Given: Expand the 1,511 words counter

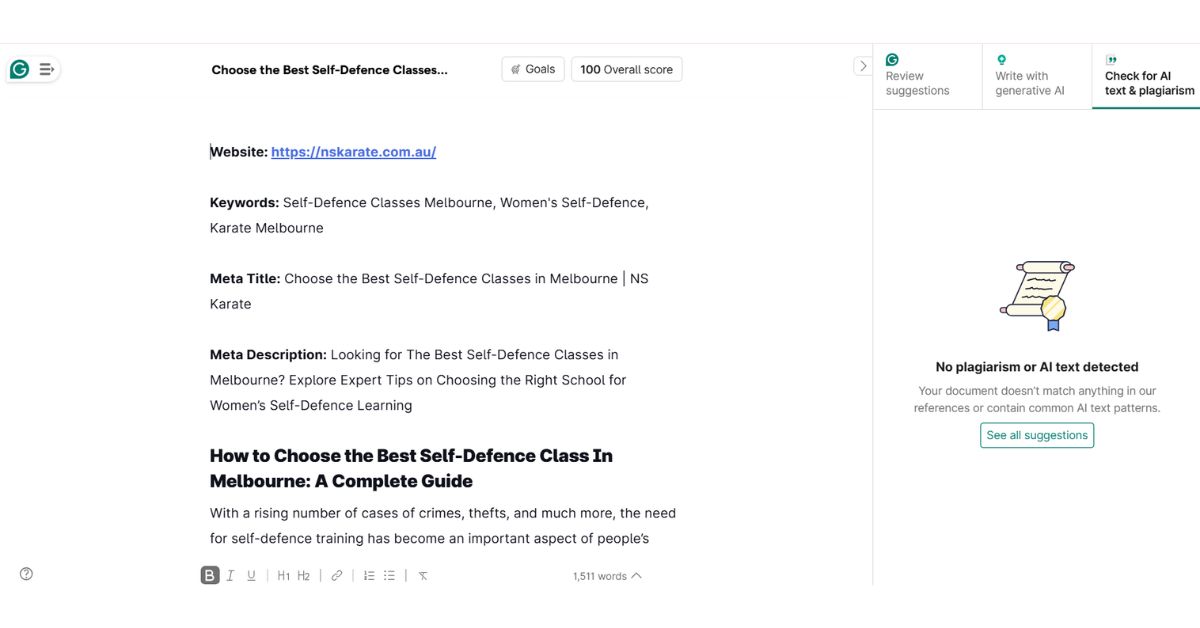Looking at the screenshot, I should coord(607,576).
